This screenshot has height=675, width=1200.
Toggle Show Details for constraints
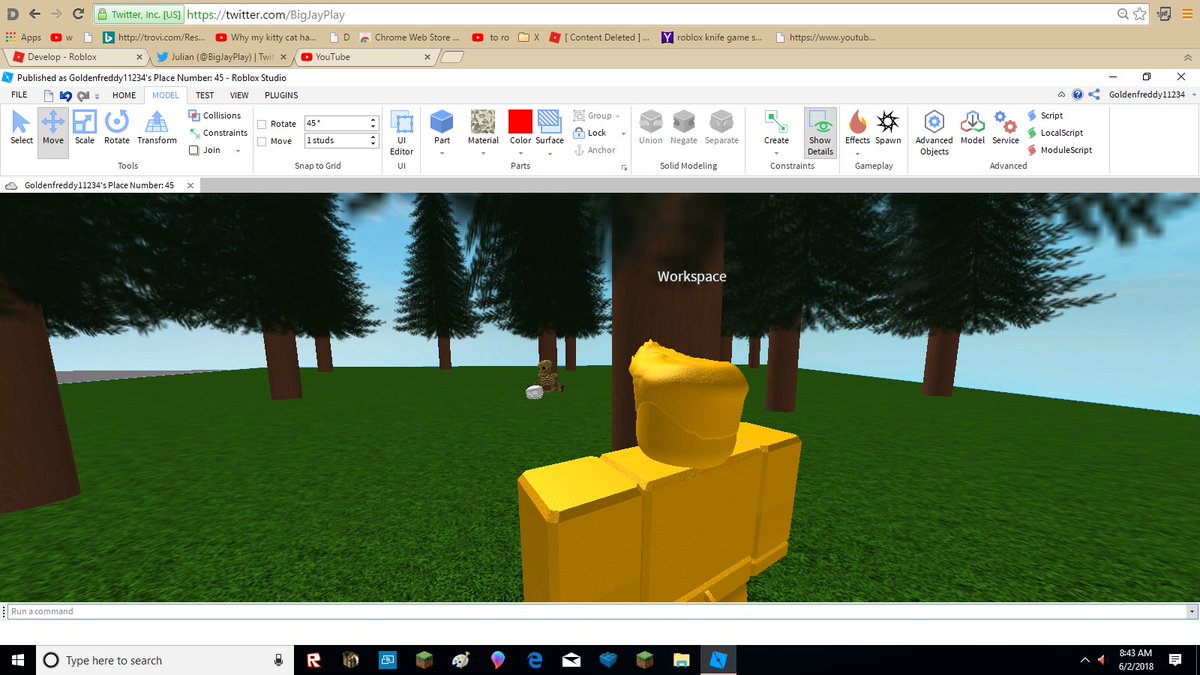tap(820, 133)
